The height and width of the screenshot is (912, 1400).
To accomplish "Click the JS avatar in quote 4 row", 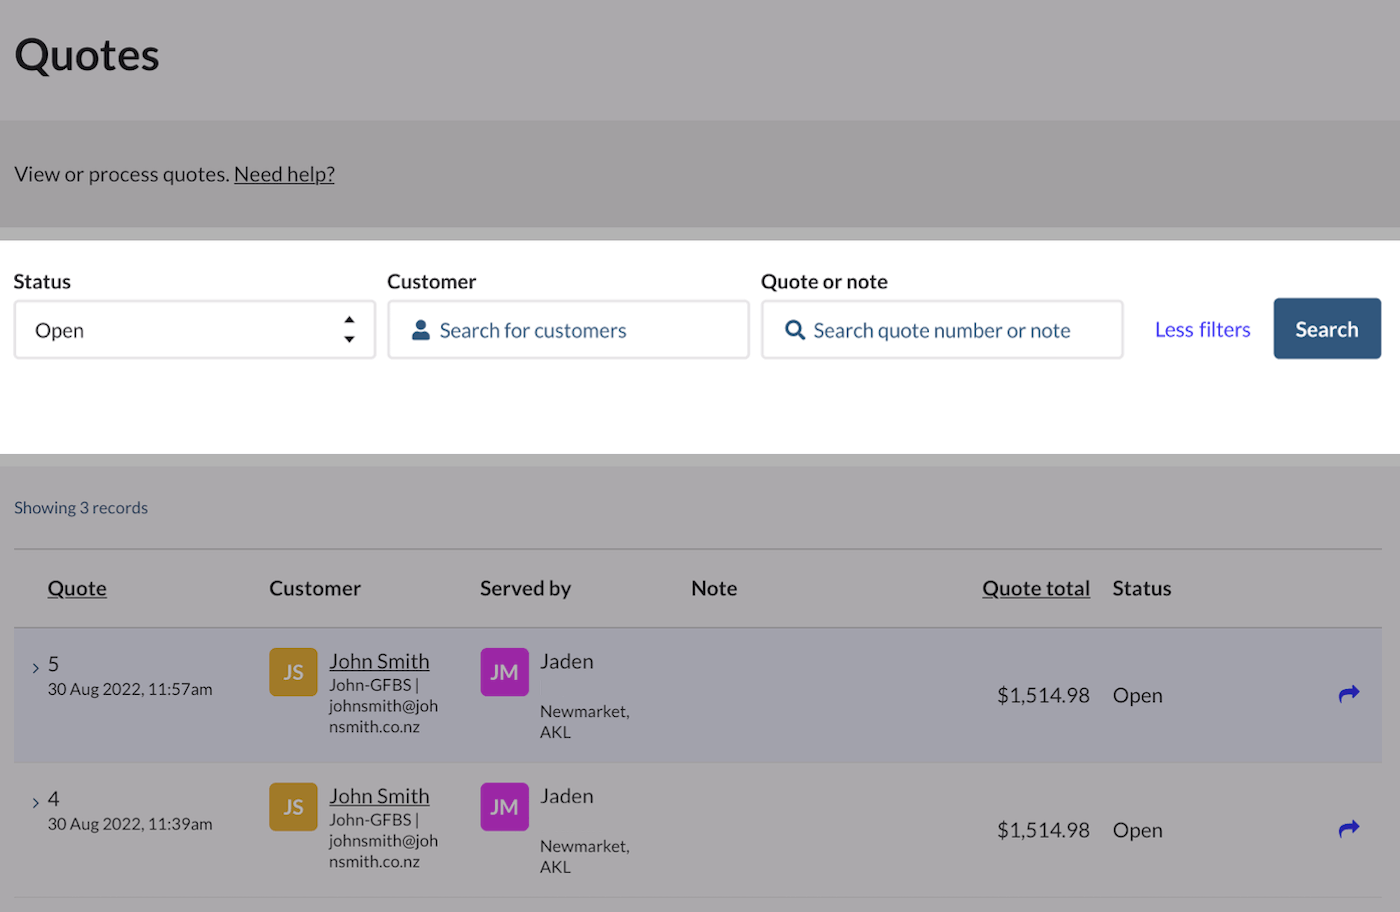I will [x=293, y=807].
